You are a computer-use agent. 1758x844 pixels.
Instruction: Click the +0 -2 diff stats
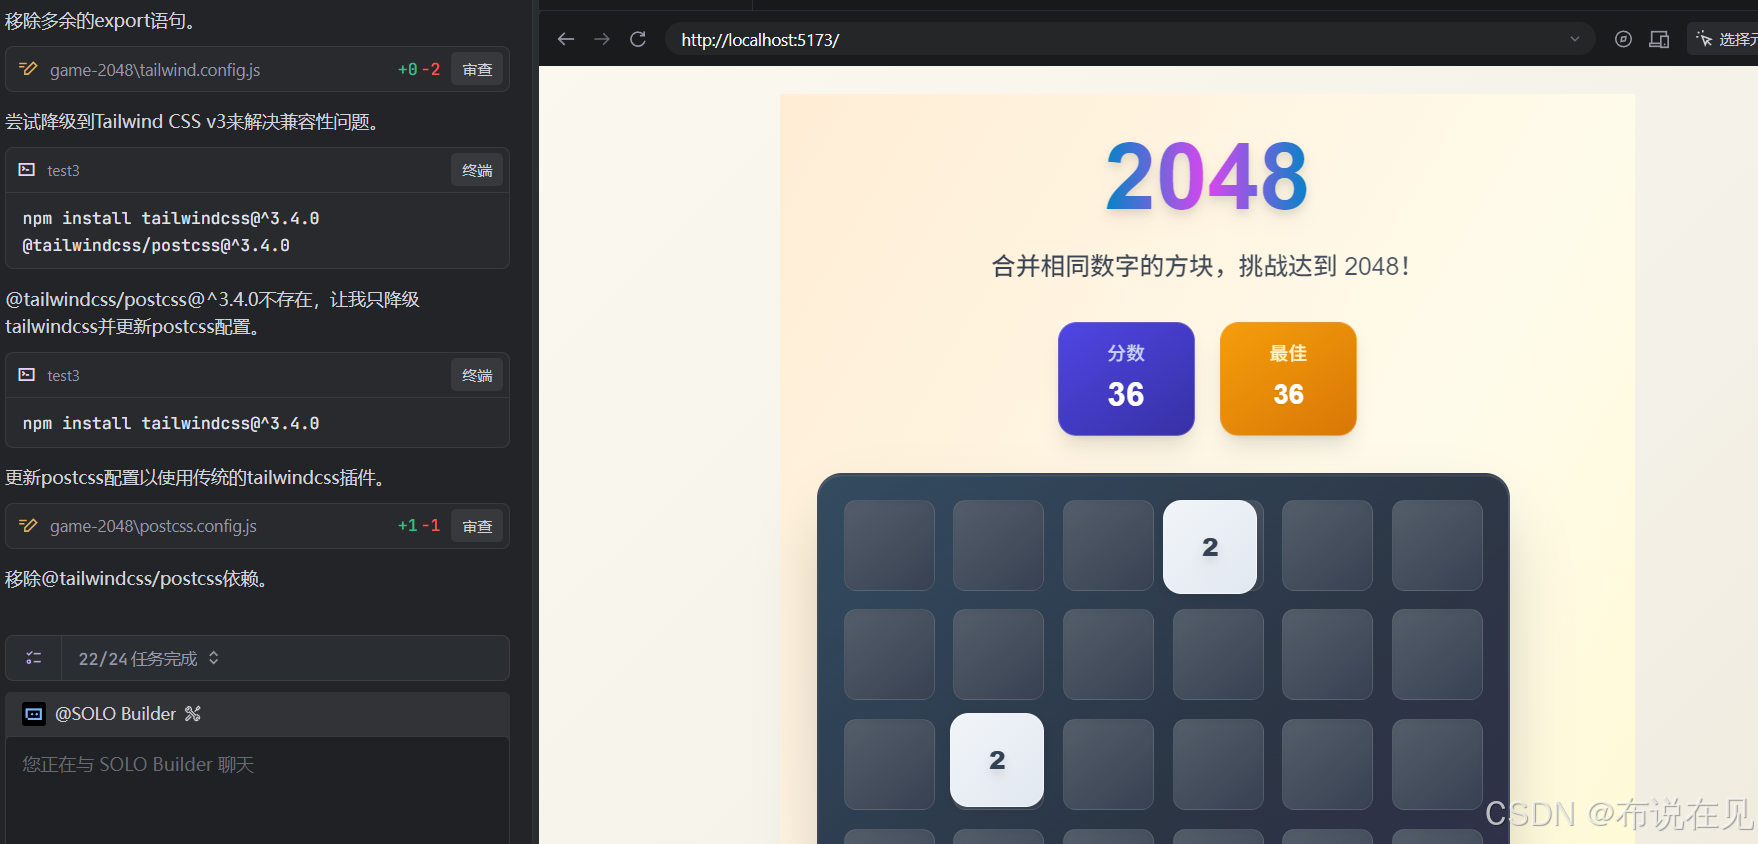point(419,70)
